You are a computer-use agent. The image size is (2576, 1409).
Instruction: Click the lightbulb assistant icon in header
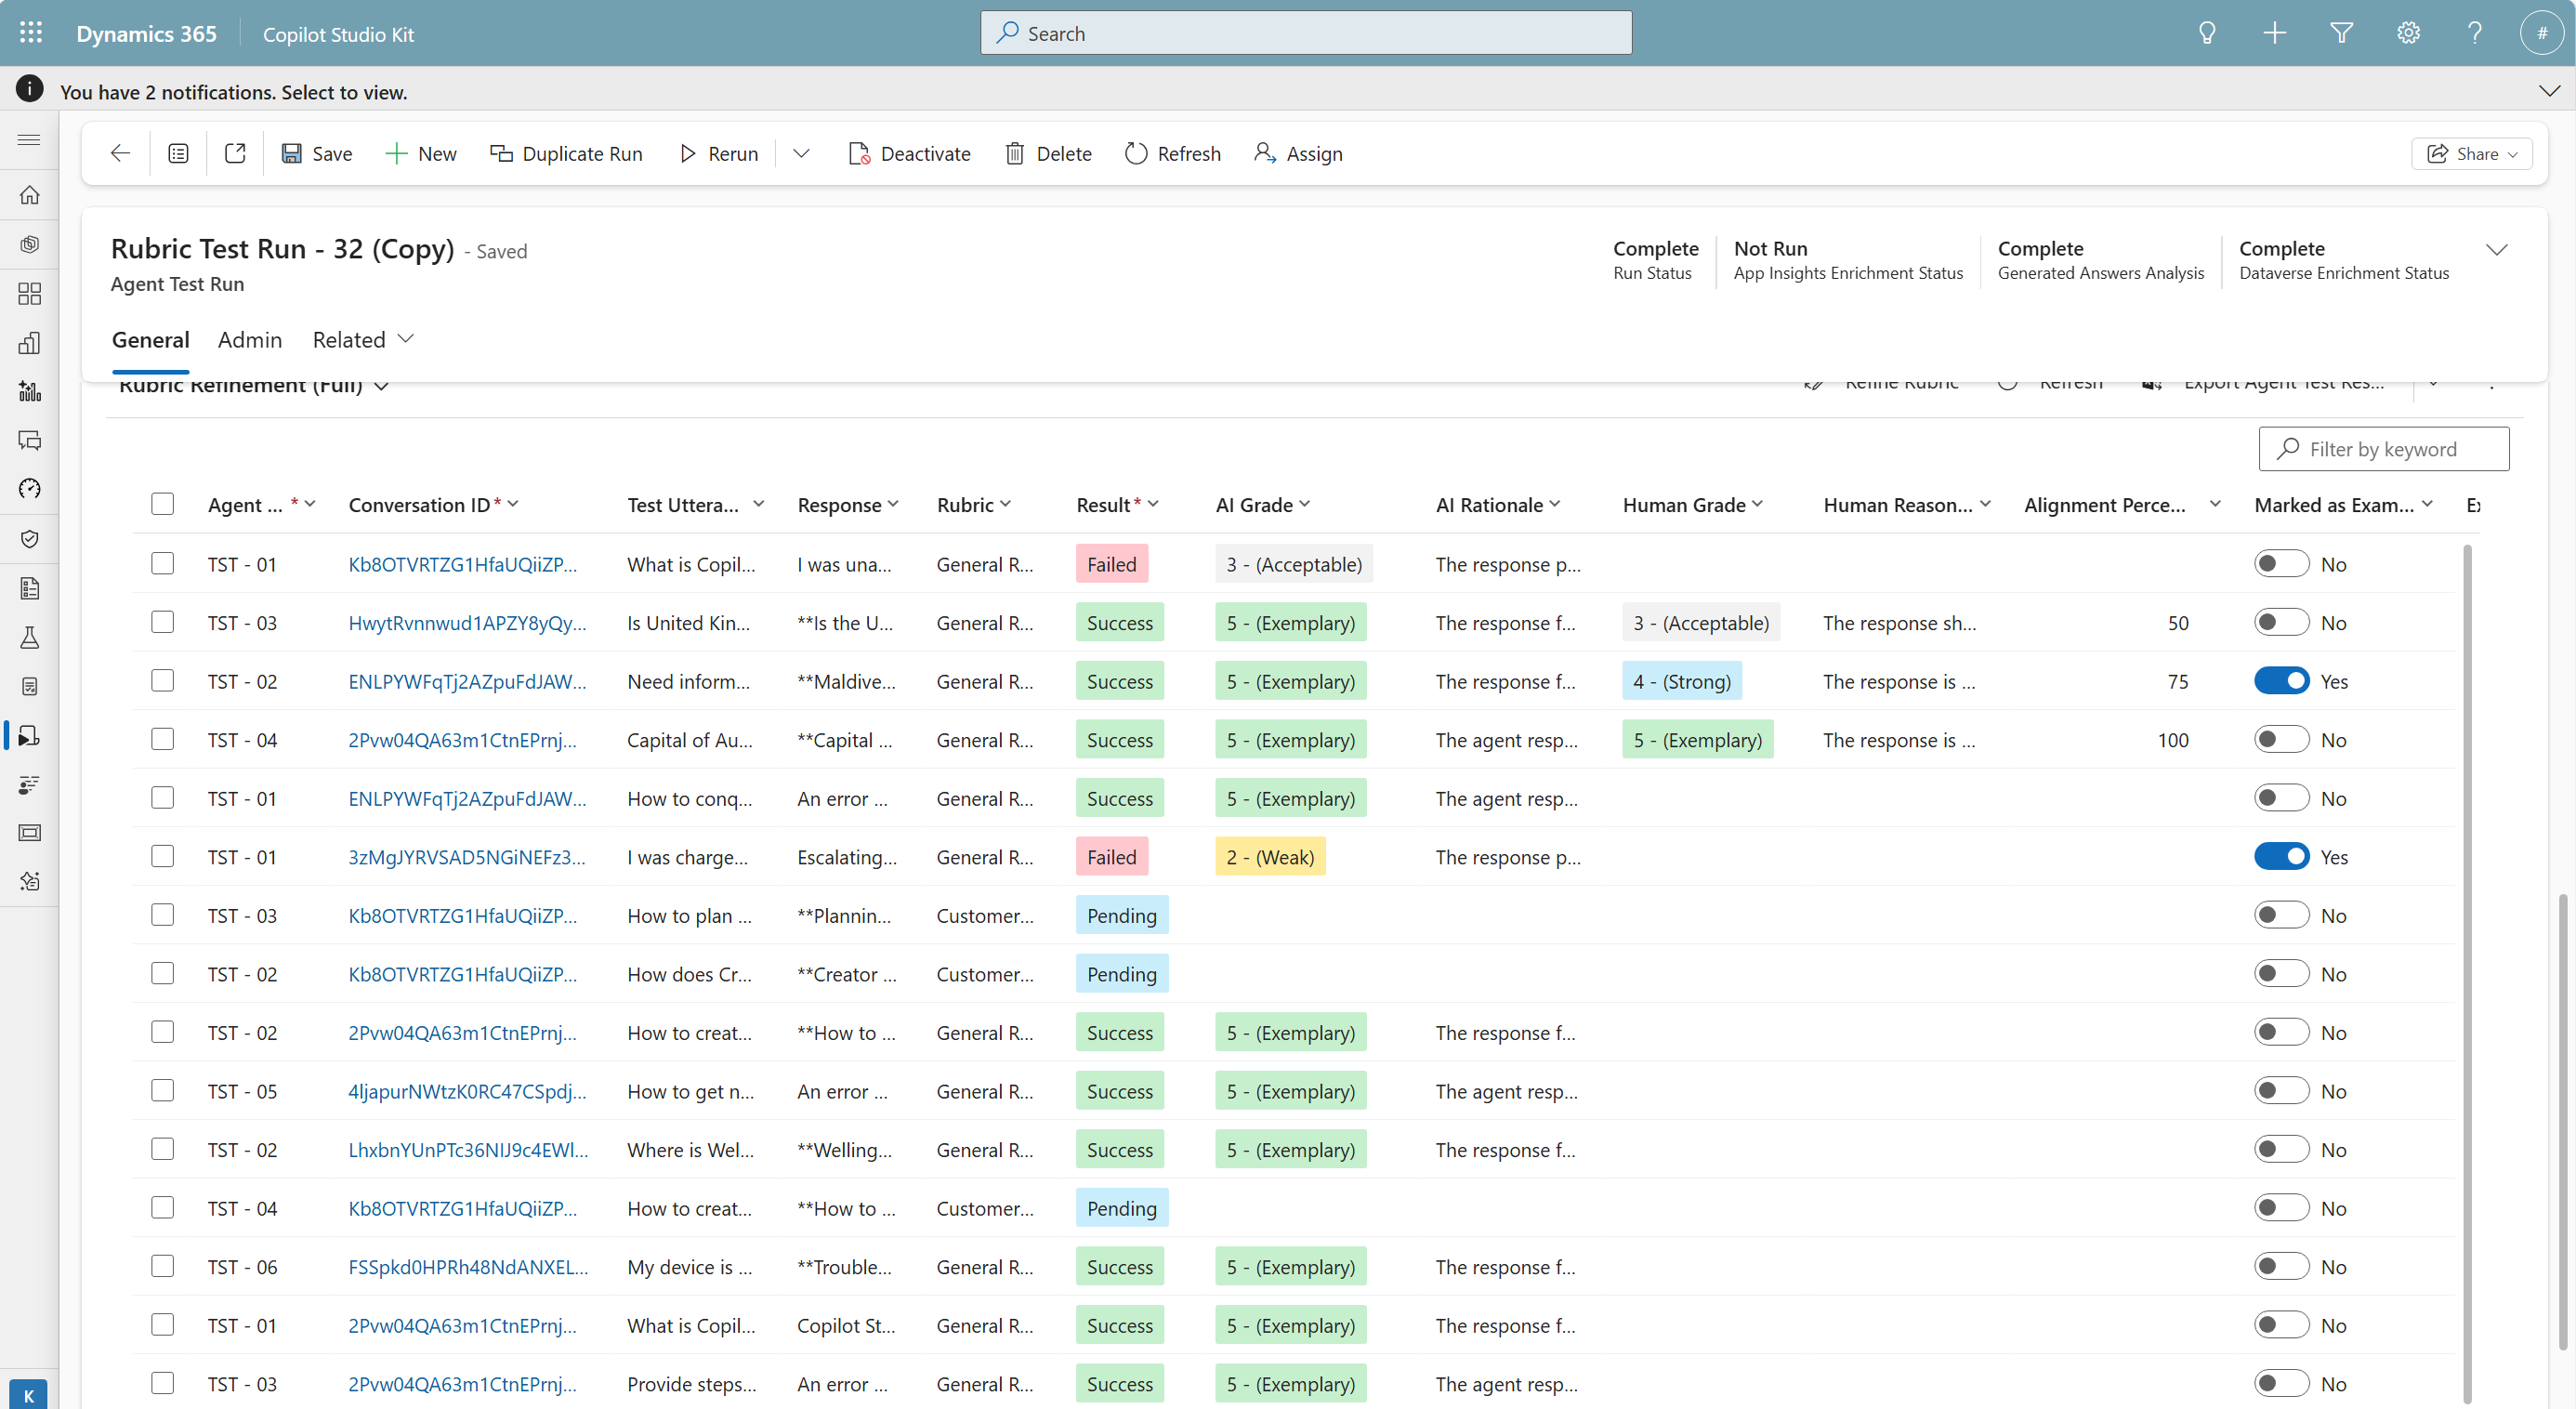[x=2206, y=33]
